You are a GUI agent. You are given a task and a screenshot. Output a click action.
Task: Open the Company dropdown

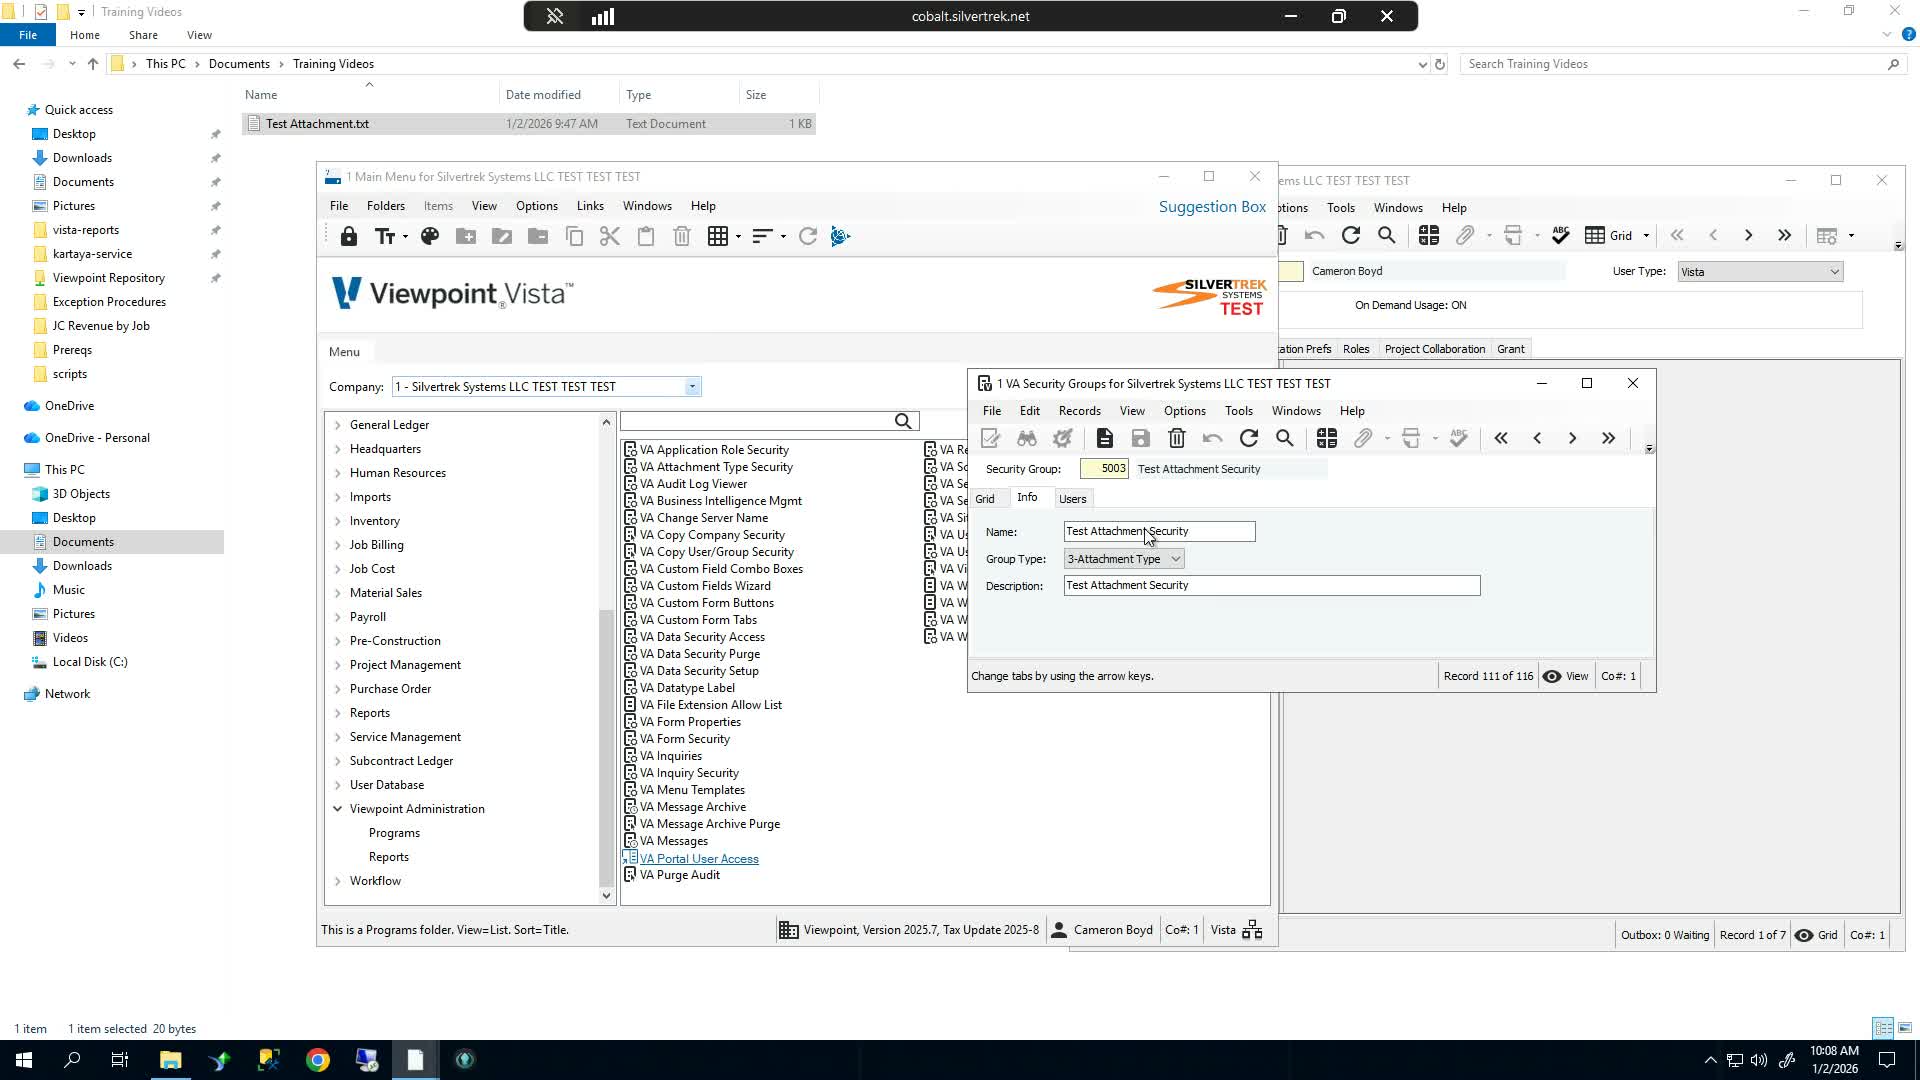click(x=692, y=387)
